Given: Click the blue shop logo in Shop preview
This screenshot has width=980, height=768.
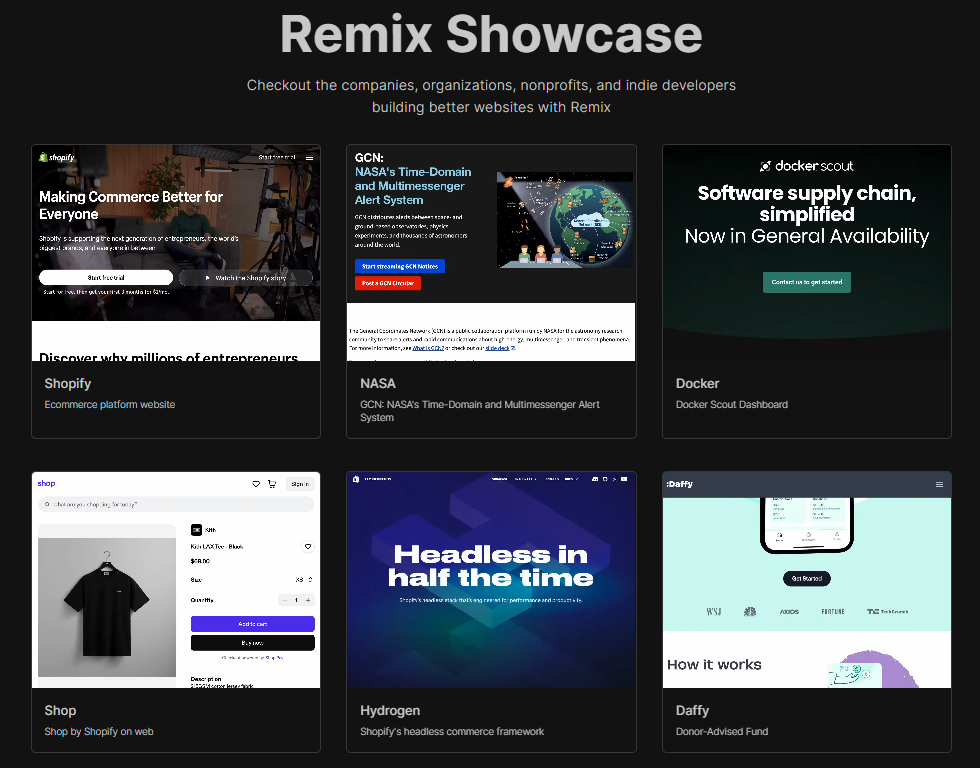Looking at the screenshot, I should pos(46,483).
